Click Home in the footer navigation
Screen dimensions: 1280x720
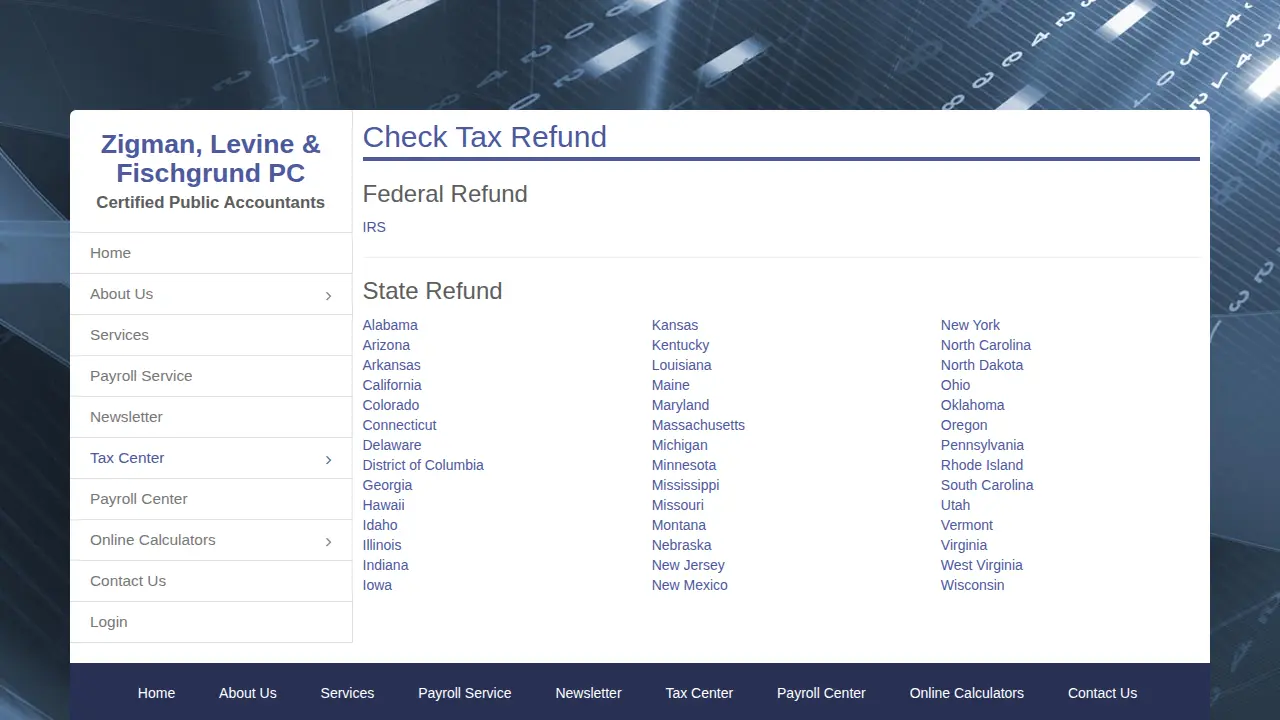coord(156,693)
